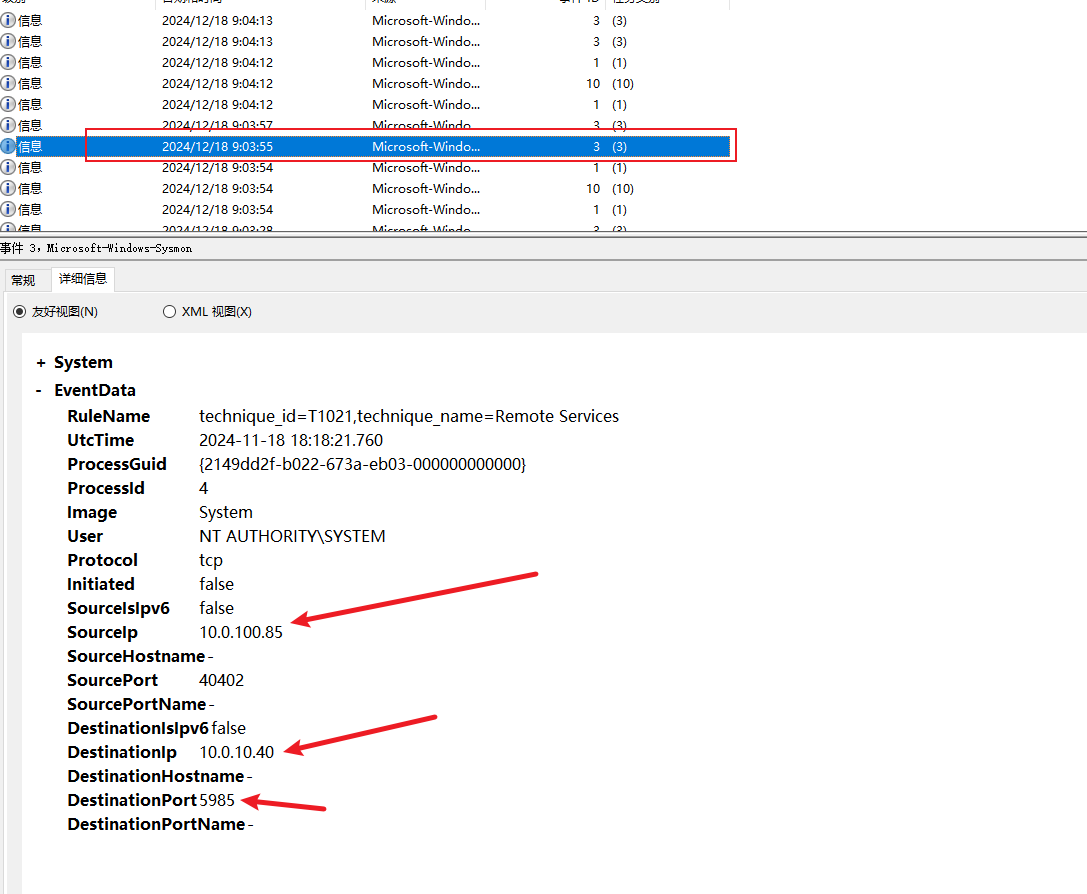Click the Image value System
The height and width of the screenshot is (894, 1087).
click(x=225, y=512)
